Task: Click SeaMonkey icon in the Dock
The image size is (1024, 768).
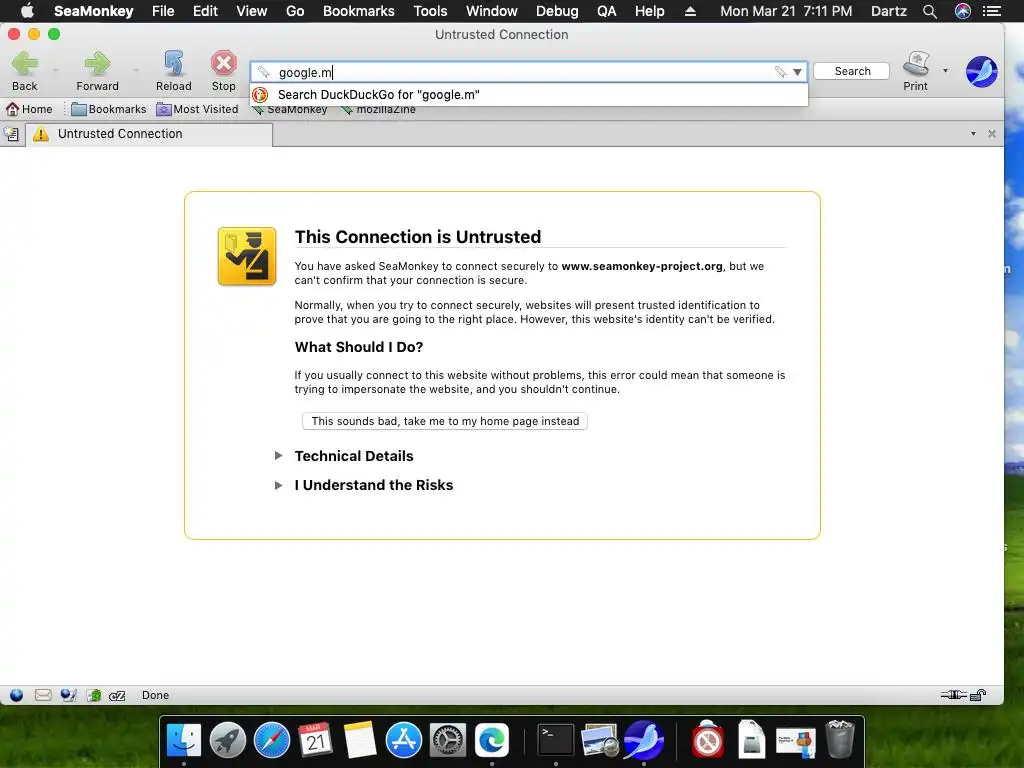Action: (x=643, y=740)
